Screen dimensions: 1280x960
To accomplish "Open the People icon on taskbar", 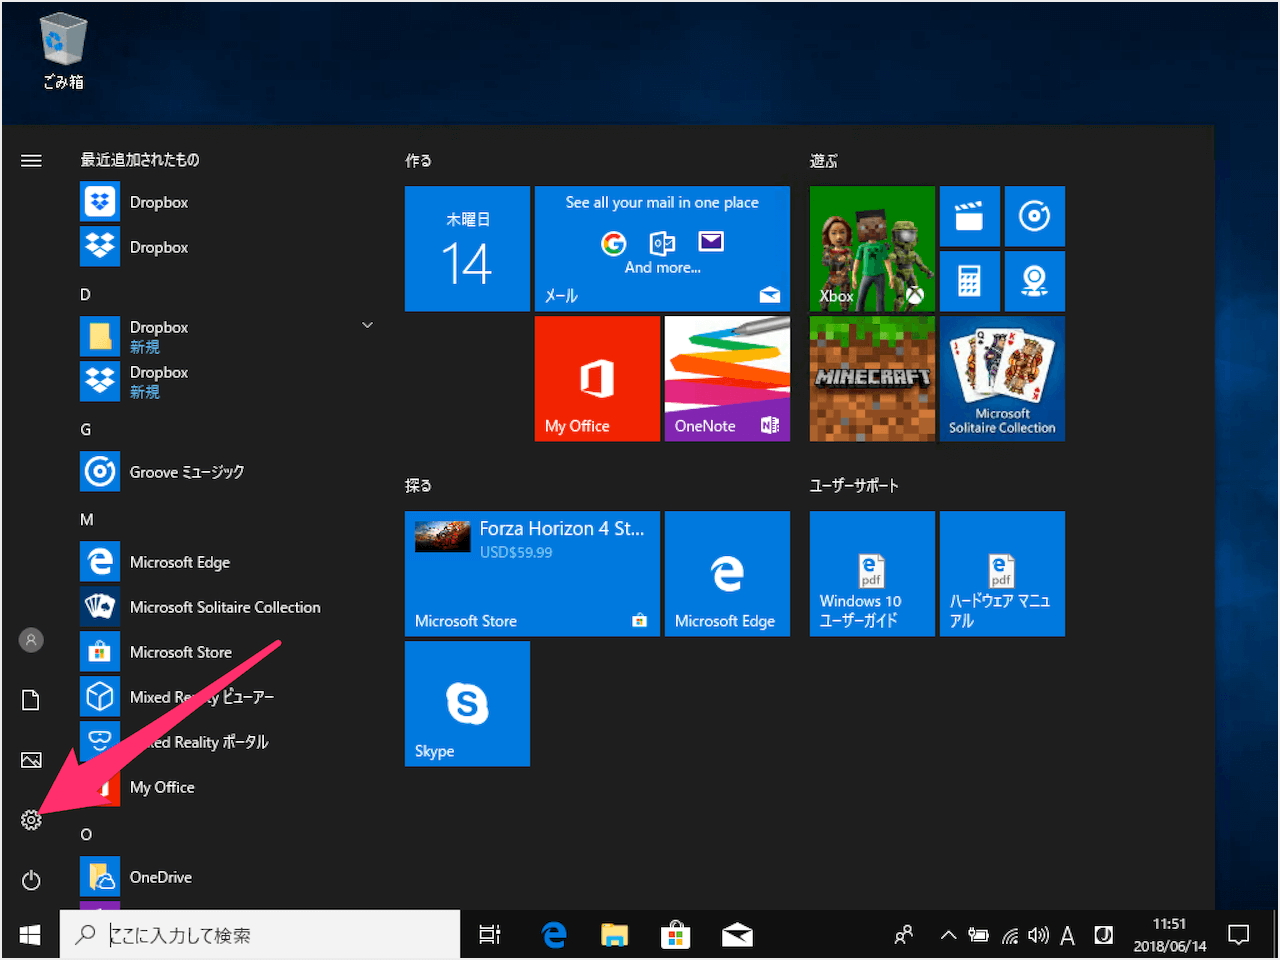I will click(x=904, y=935).
